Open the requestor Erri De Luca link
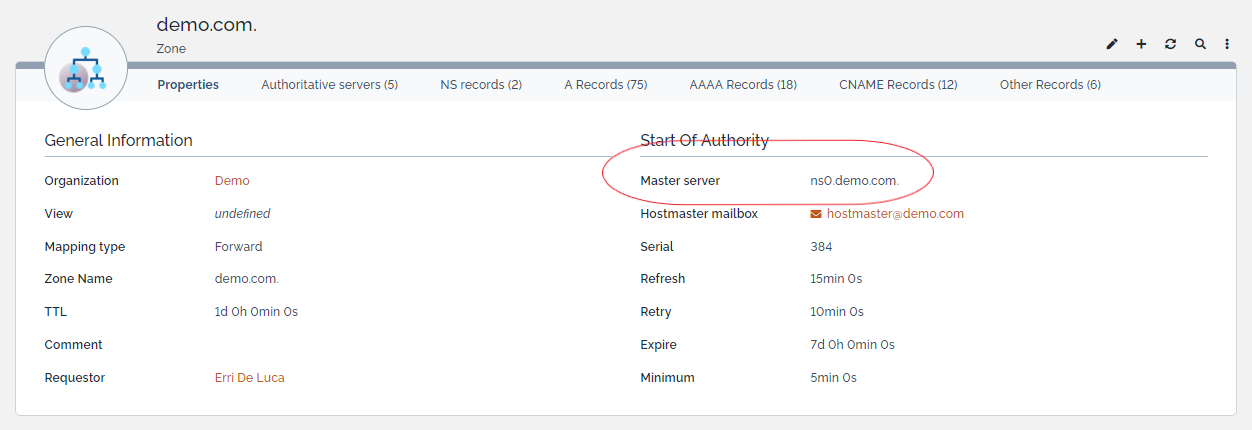This screenshot has height=430, width=1252. coord(249,378)
